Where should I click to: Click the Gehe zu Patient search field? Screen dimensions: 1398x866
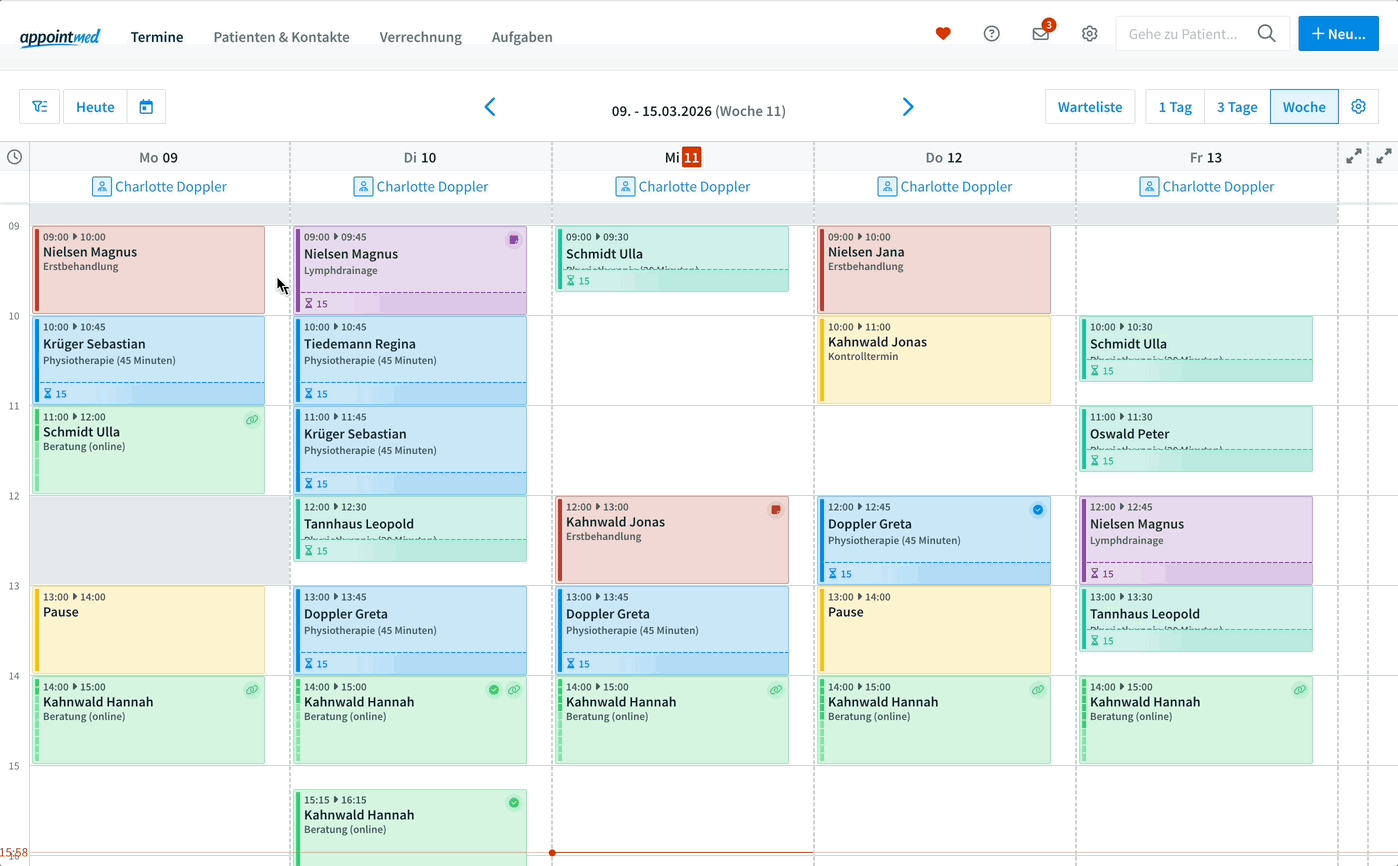(x=1187, y=34)
